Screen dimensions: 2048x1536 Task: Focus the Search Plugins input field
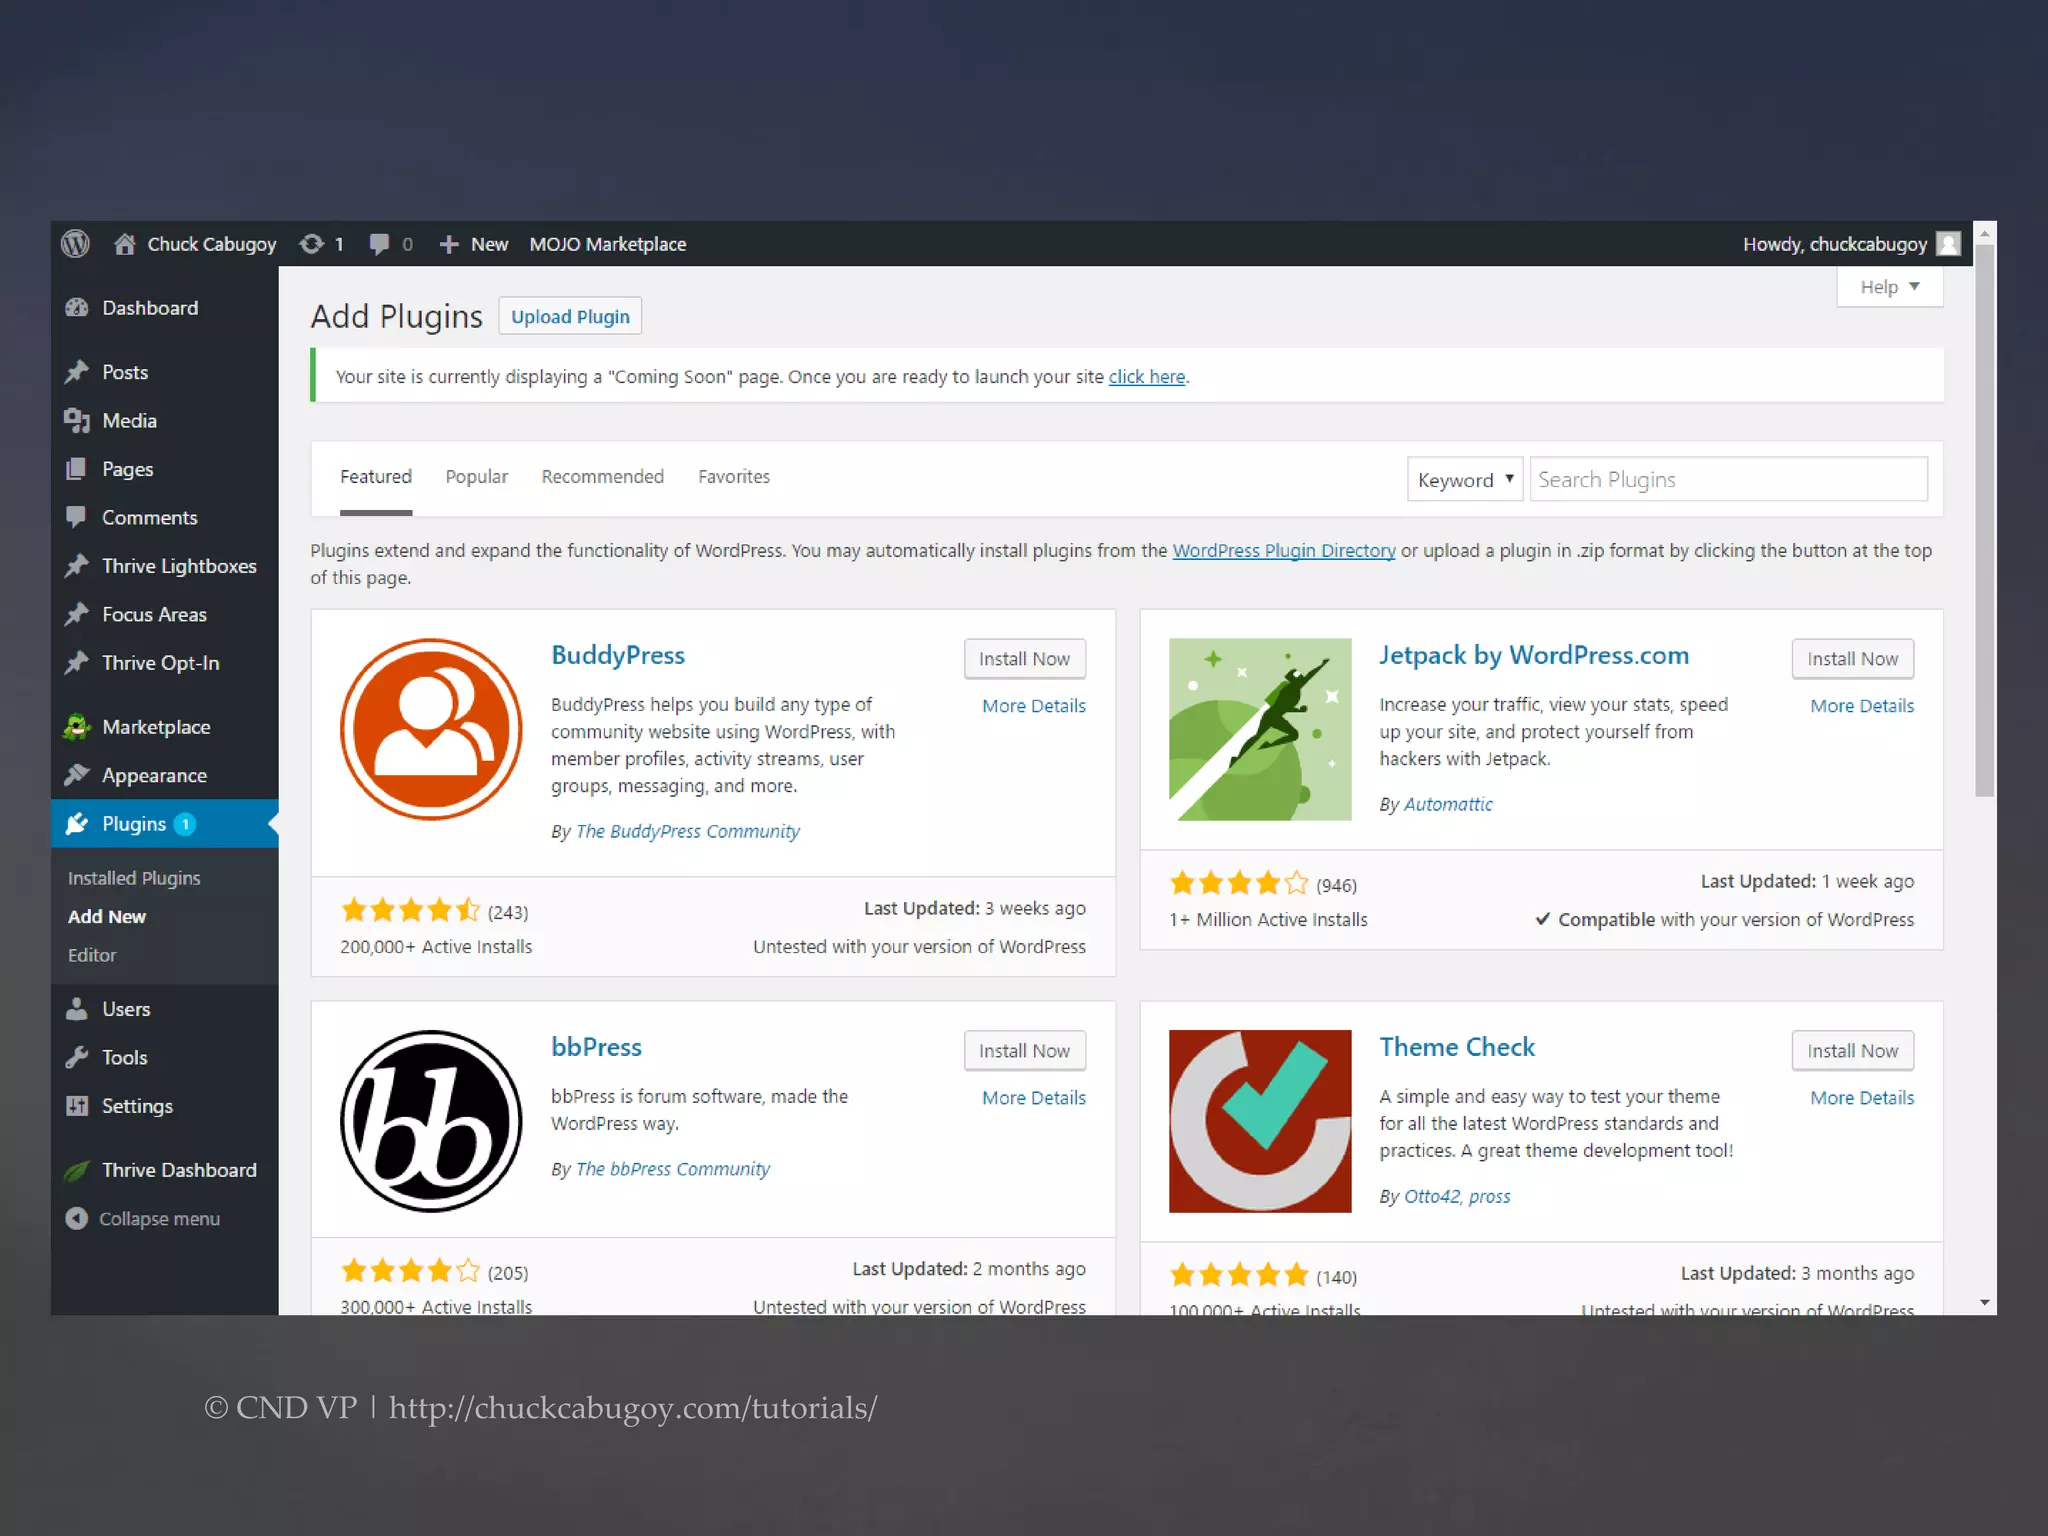[1728, 479]
